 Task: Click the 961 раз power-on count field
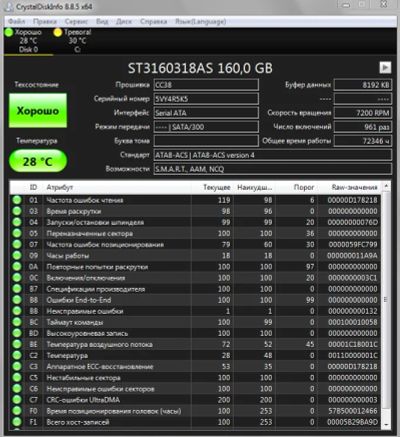363,127
